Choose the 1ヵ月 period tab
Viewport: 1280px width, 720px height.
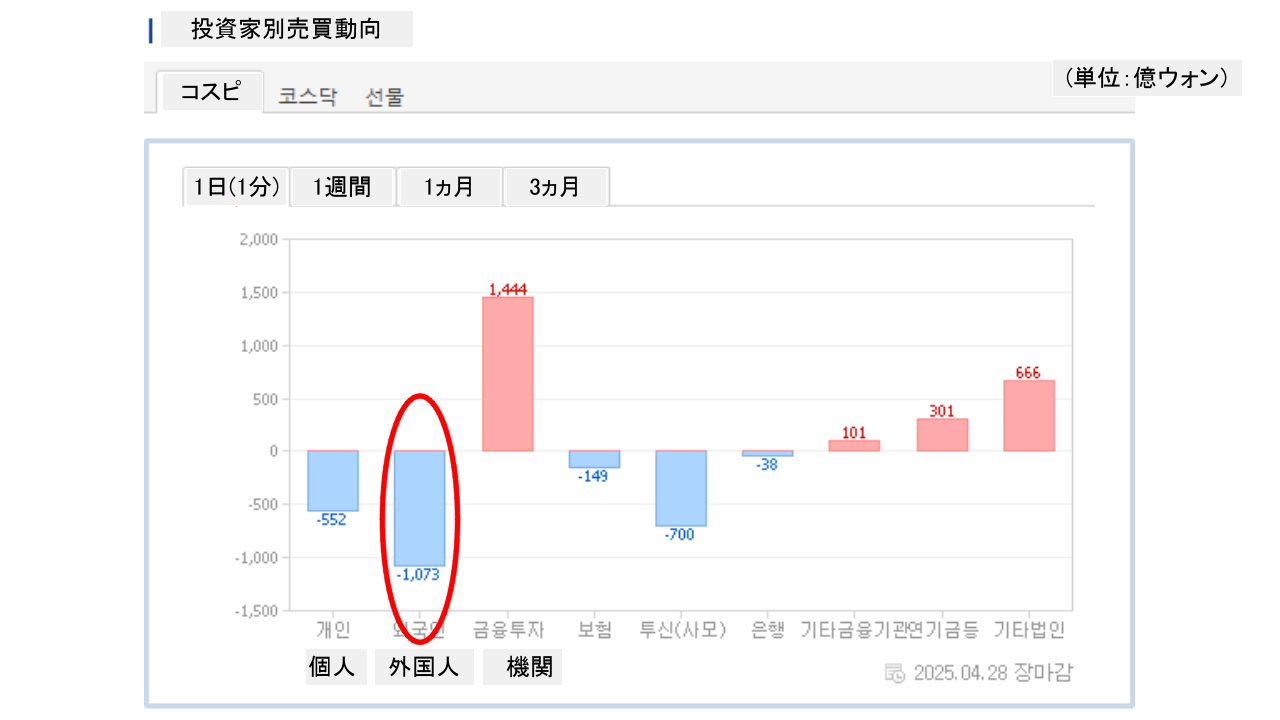tap(449, 187)
